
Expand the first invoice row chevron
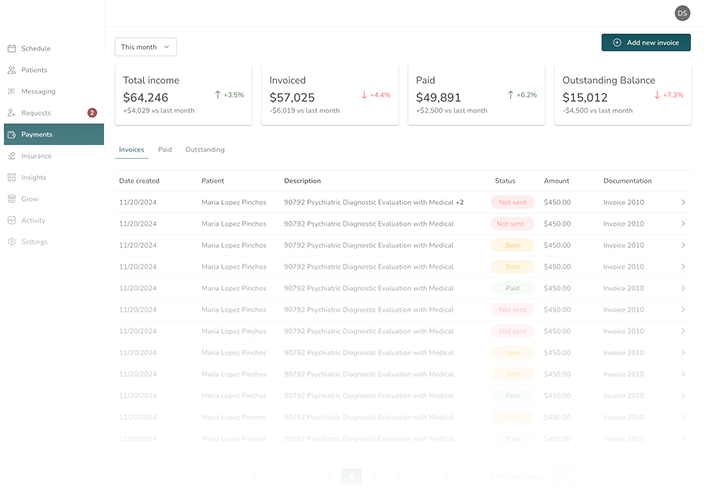[x=683, y=202]
